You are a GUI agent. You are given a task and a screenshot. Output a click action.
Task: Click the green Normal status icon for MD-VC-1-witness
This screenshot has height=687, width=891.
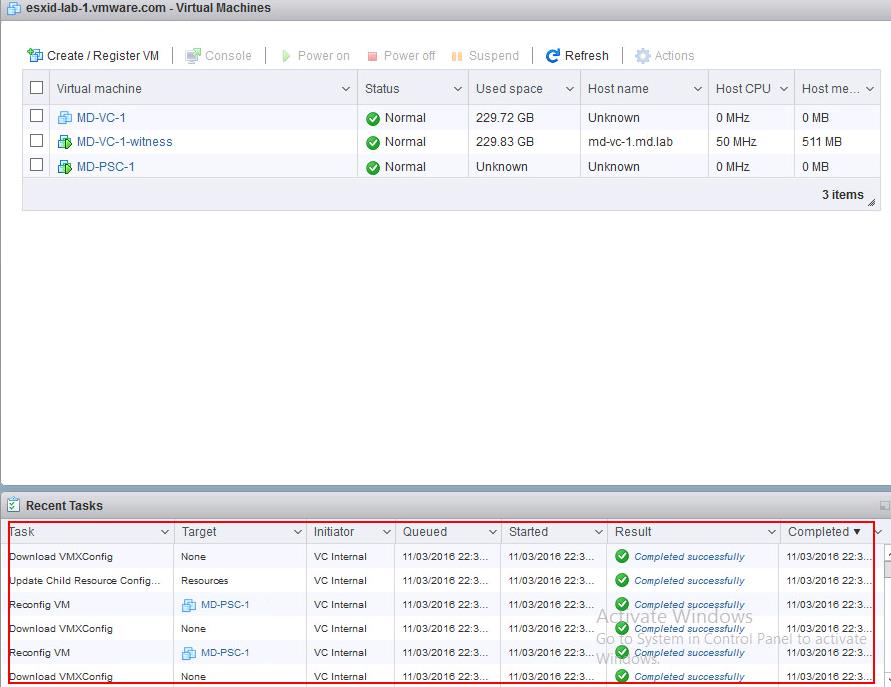373,143
